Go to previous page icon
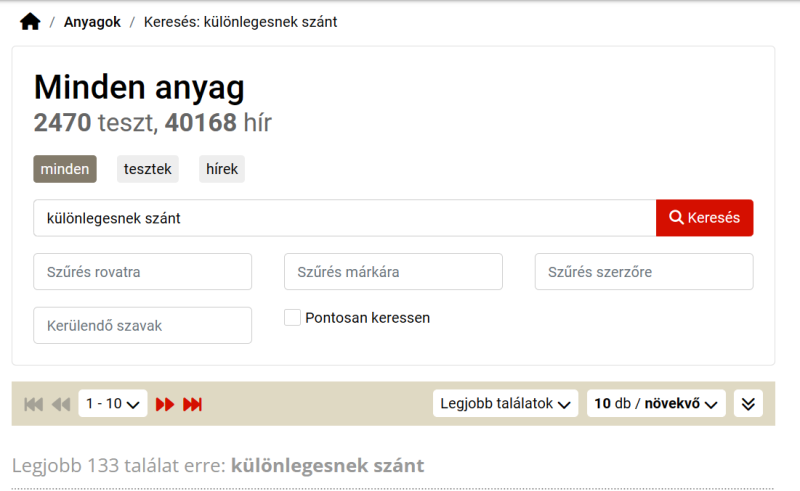The height and width of the screenshot is (491, 800). pyautogui.click(x=61, y=404)
